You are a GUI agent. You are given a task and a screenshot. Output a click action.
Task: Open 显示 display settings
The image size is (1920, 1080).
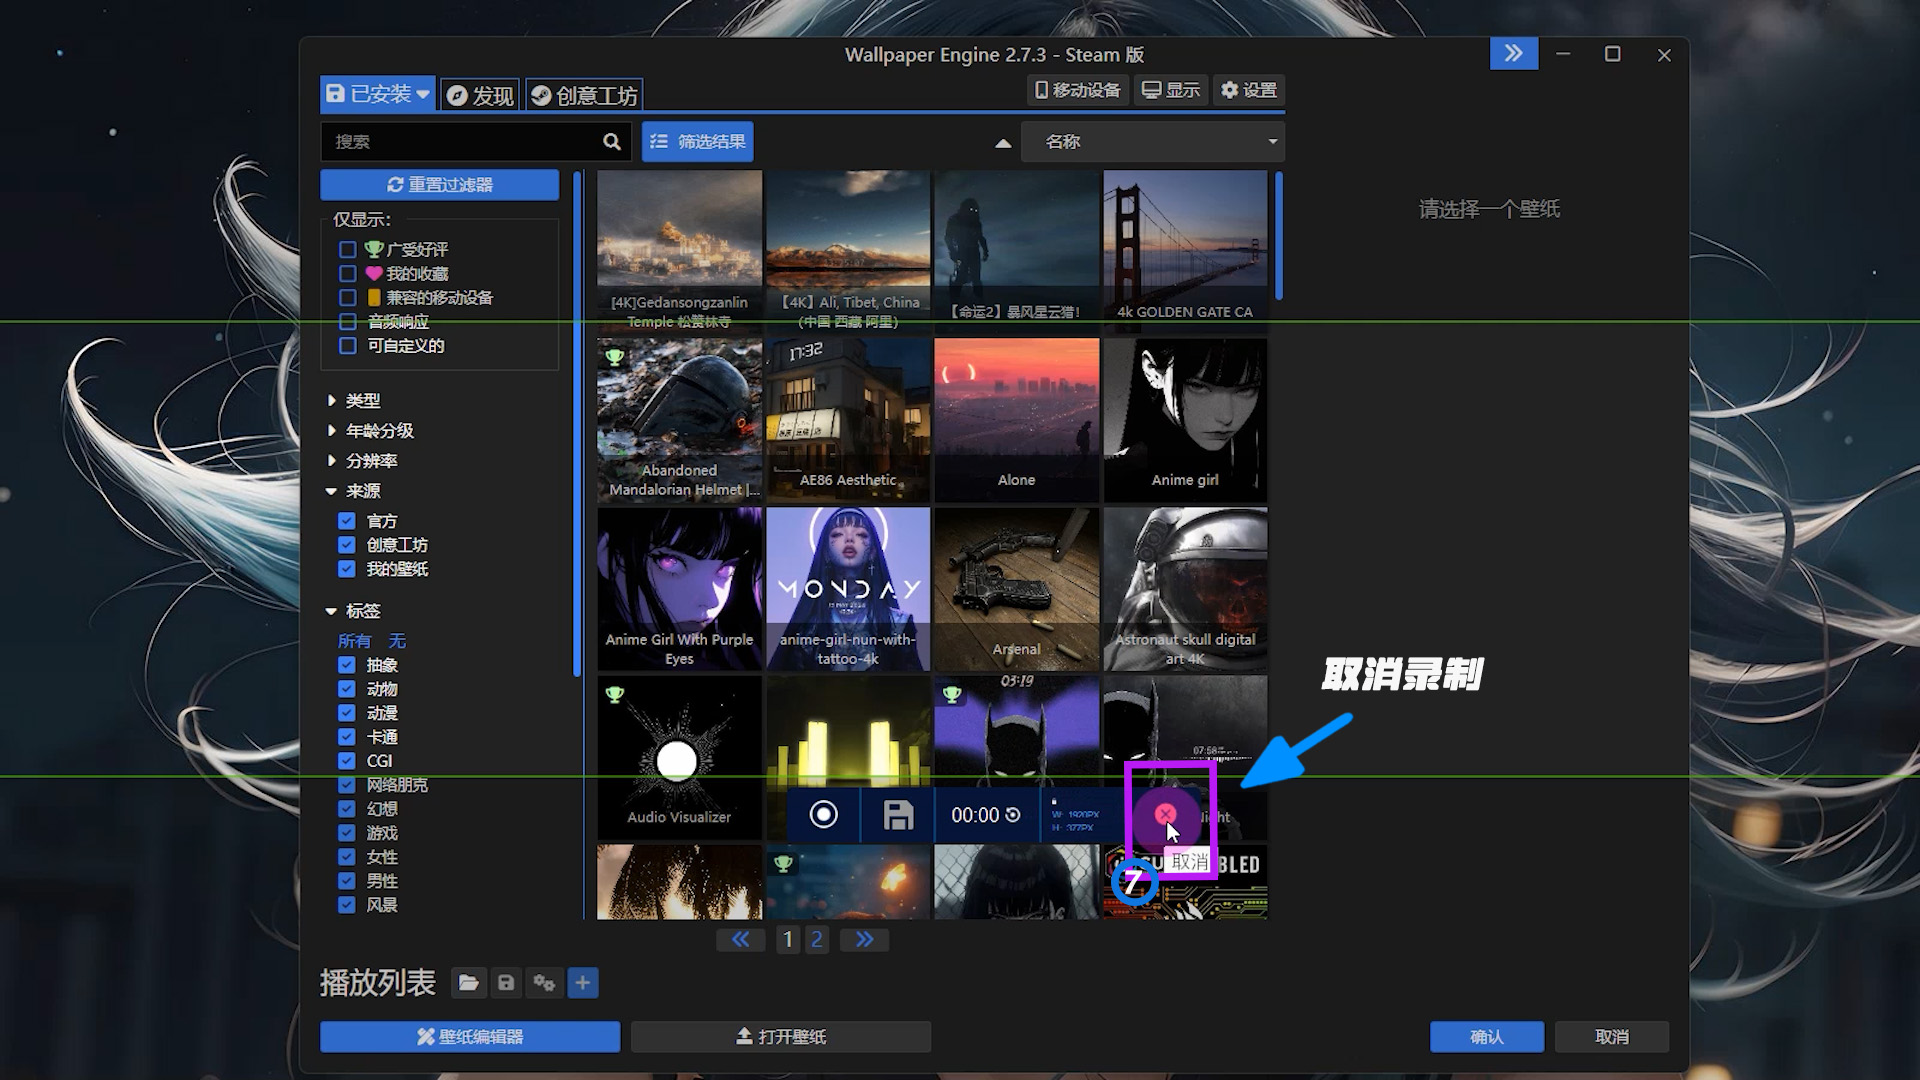(x=1171, y=90)
